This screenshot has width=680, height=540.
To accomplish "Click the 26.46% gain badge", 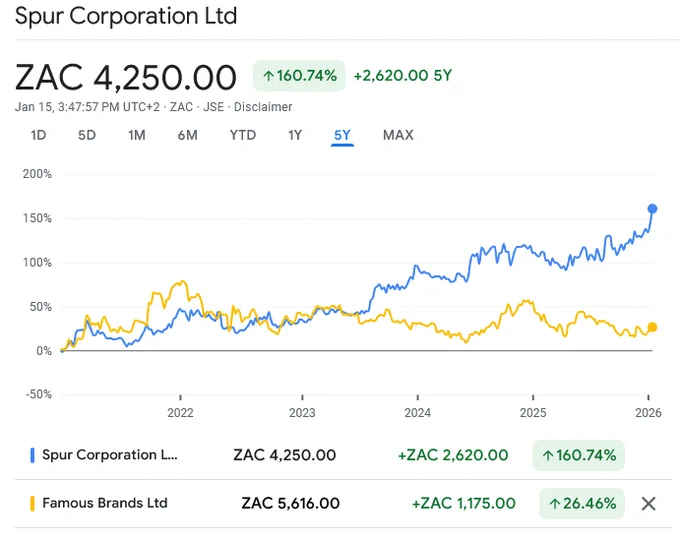I will [582, 504].
